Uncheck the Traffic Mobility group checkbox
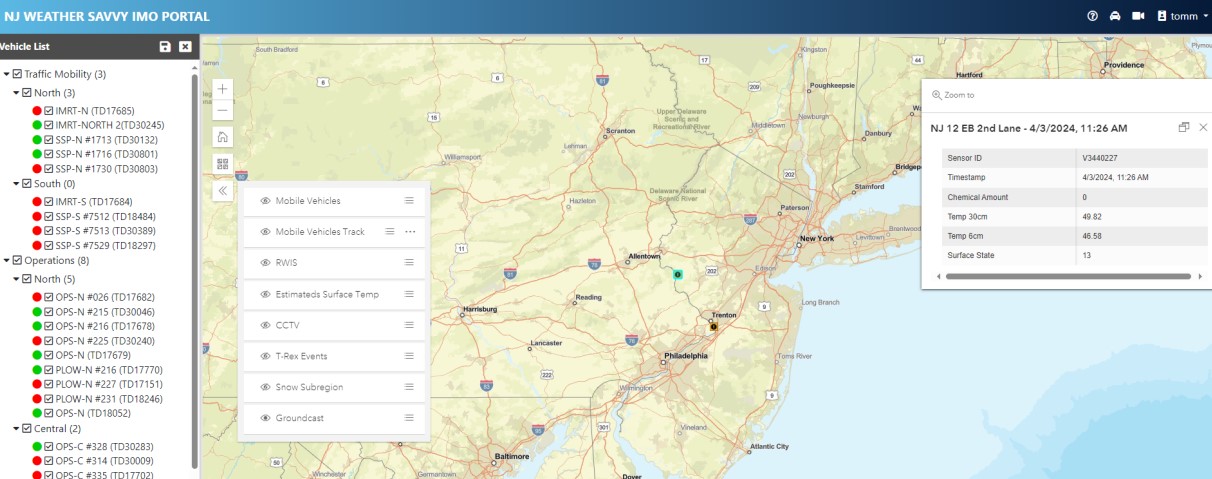Image resolution: width=1212 pixels, height=479 pixels. 17,74
